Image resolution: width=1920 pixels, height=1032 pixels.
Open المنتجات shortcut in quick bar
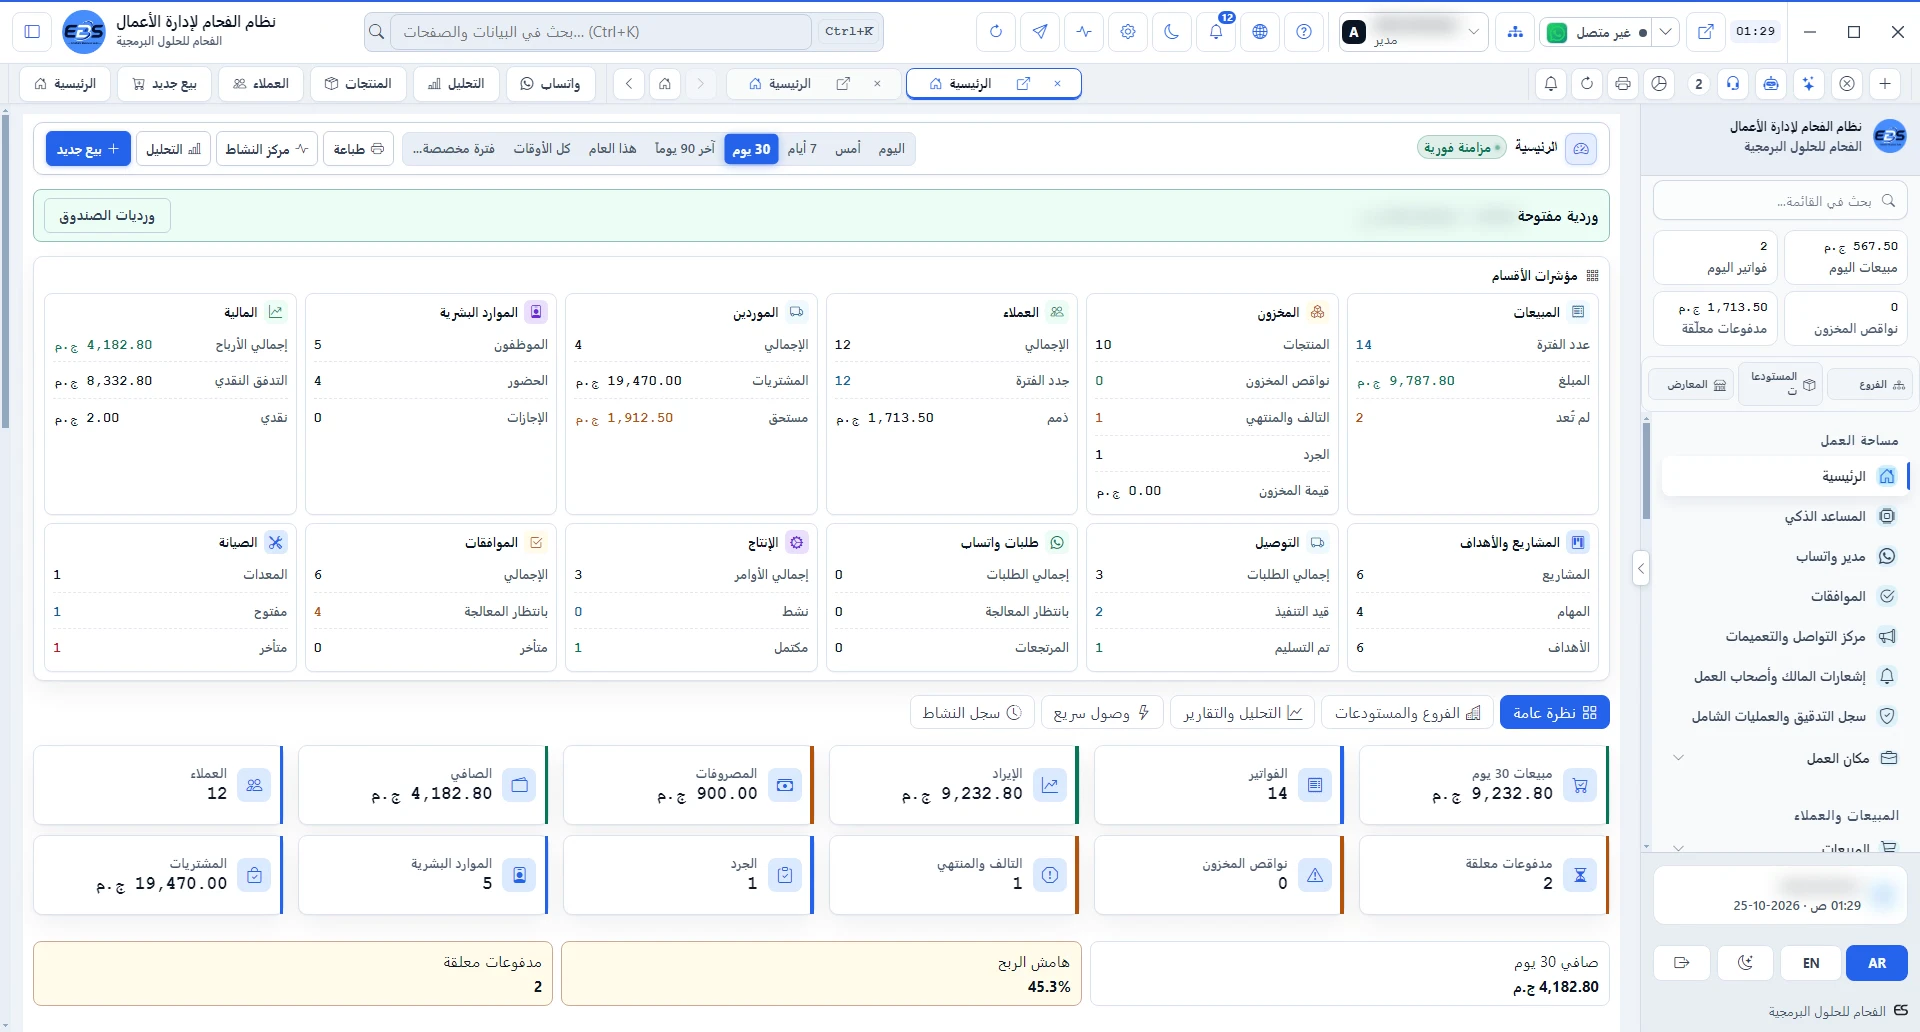coord(358,84)
